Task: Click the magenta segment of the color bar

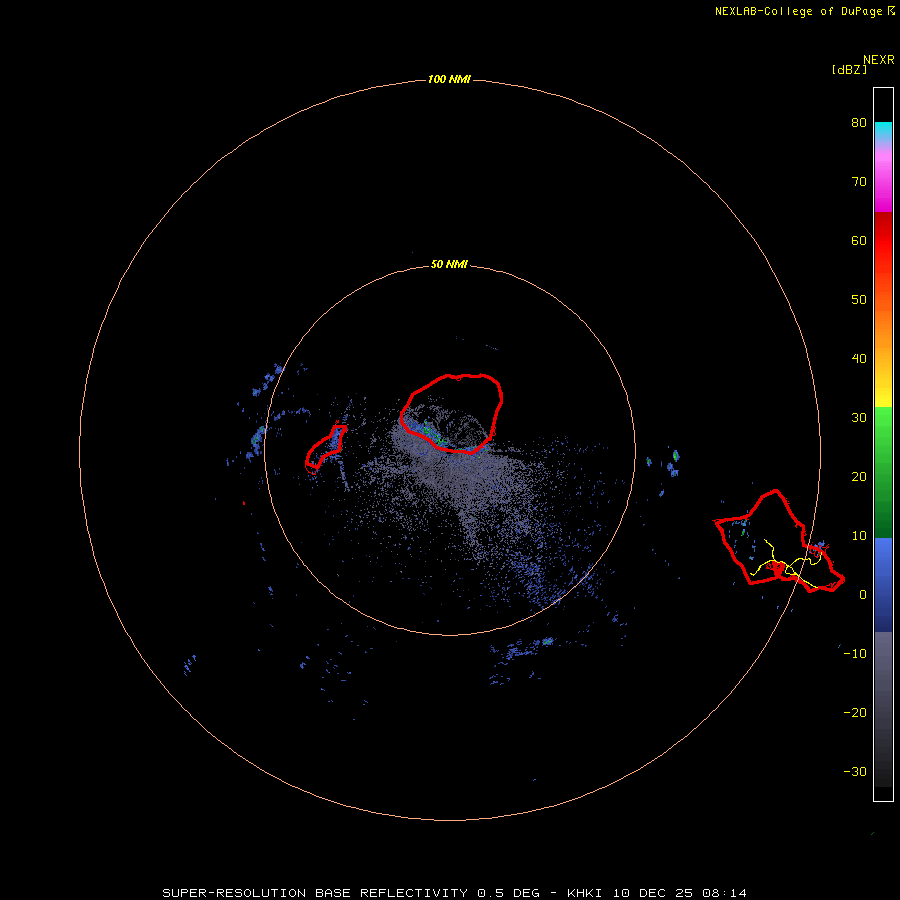Action: [883, 184]
